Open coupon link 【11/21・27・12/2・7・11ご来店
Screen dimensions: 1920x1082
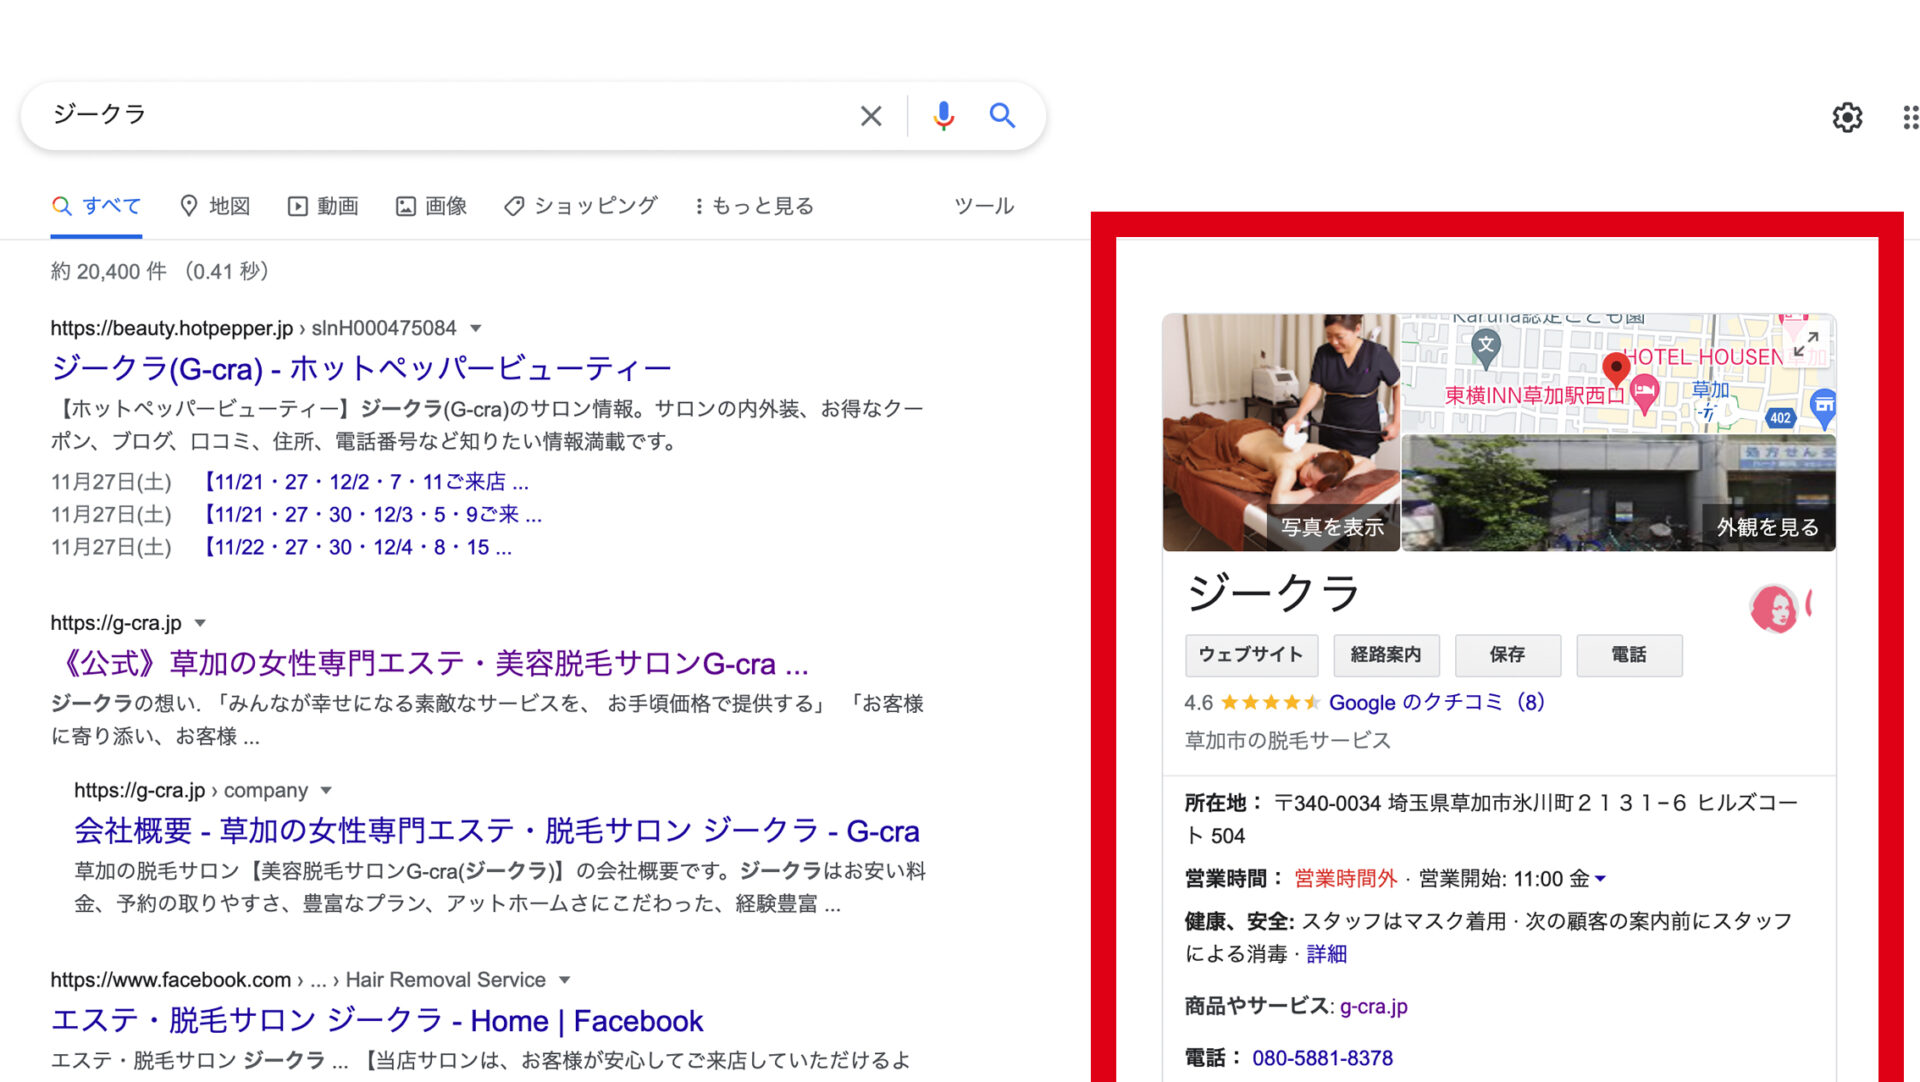click(363, 482)
